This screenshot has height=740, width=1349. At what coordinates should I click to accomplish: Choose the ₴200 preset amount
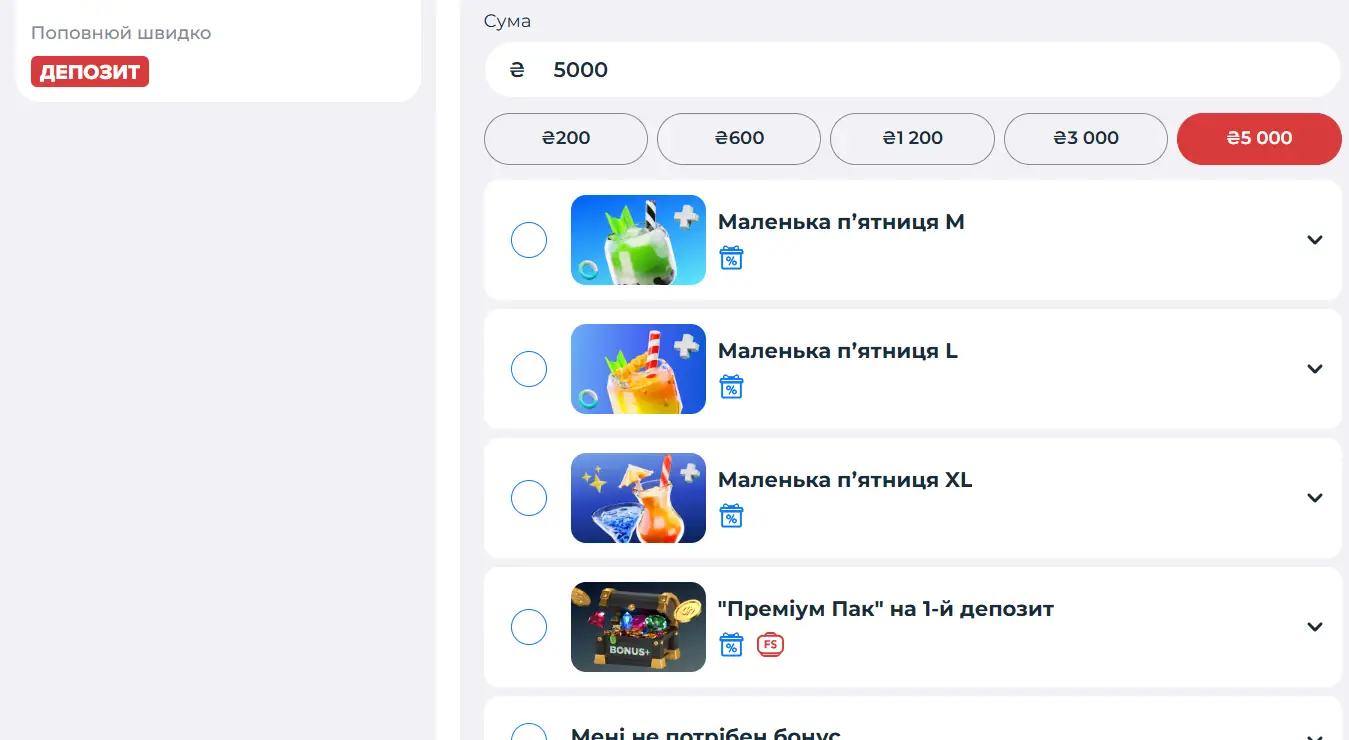(x=566, y=138)
